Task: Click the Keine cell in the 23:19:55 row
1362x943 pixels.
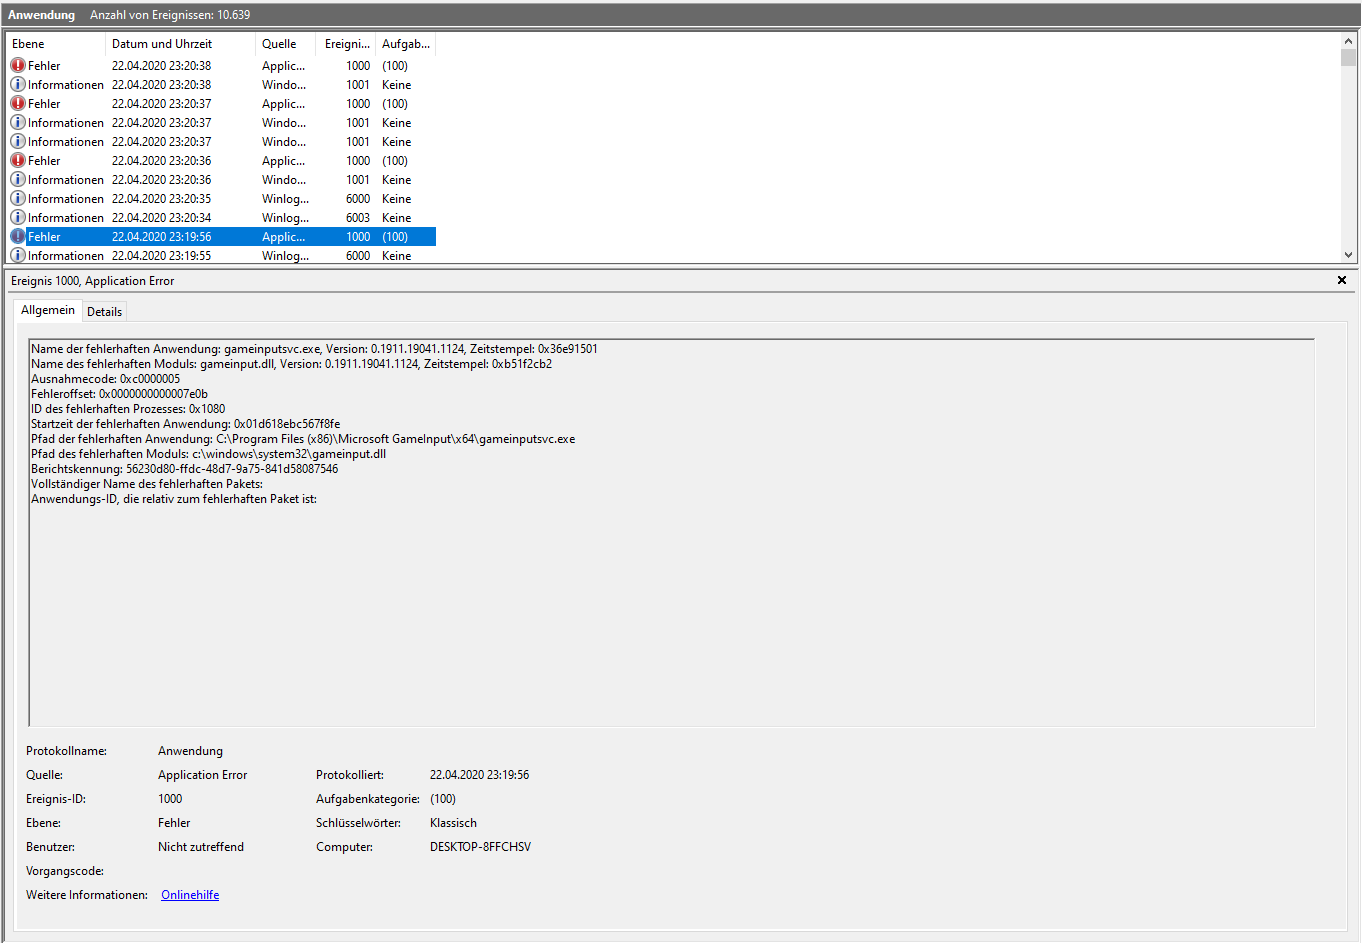Action: click(x=397, y=256)
